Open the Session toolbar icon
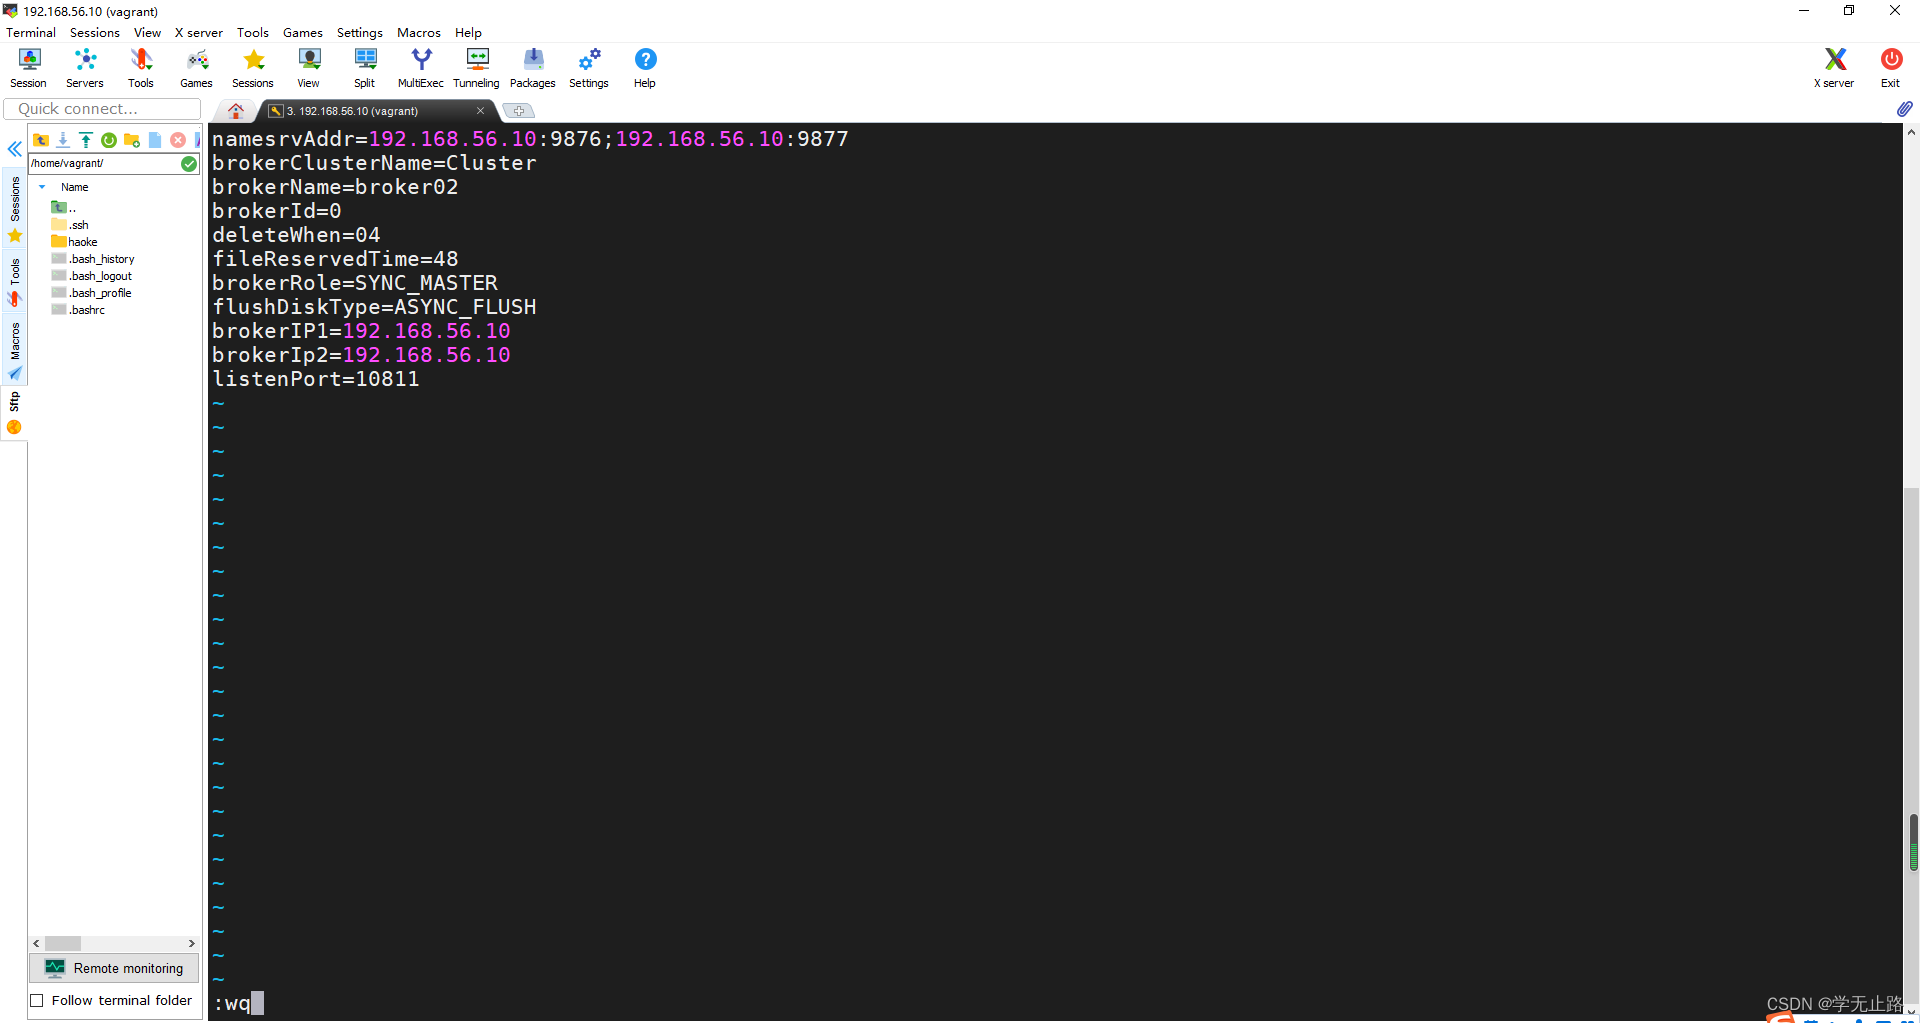Screen dimensions: 1920x1023 point(28,68)
